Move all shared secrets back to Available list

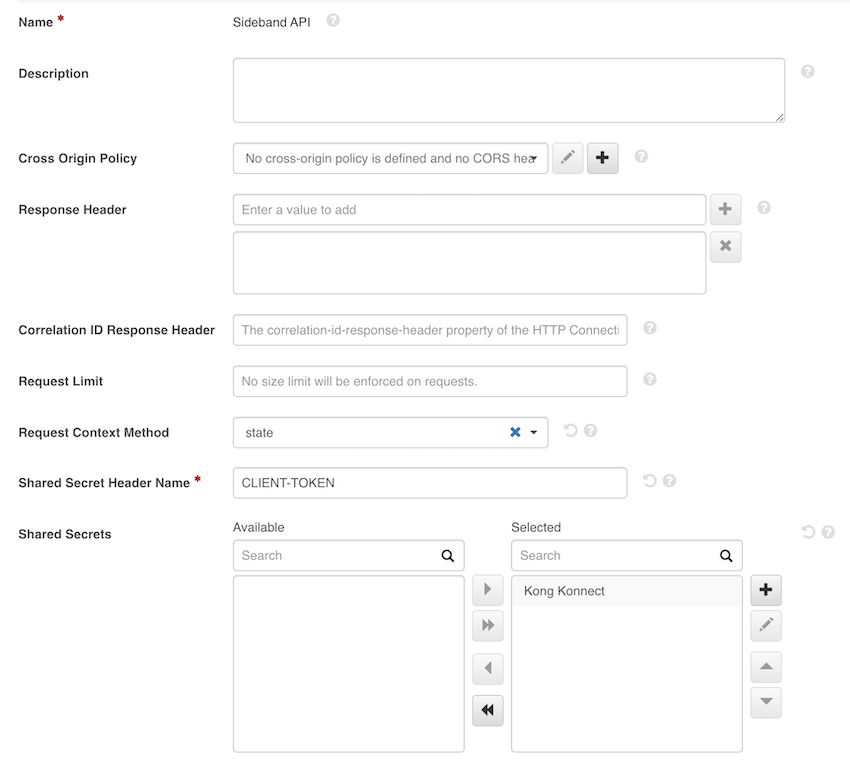click(x=488, y=710)
